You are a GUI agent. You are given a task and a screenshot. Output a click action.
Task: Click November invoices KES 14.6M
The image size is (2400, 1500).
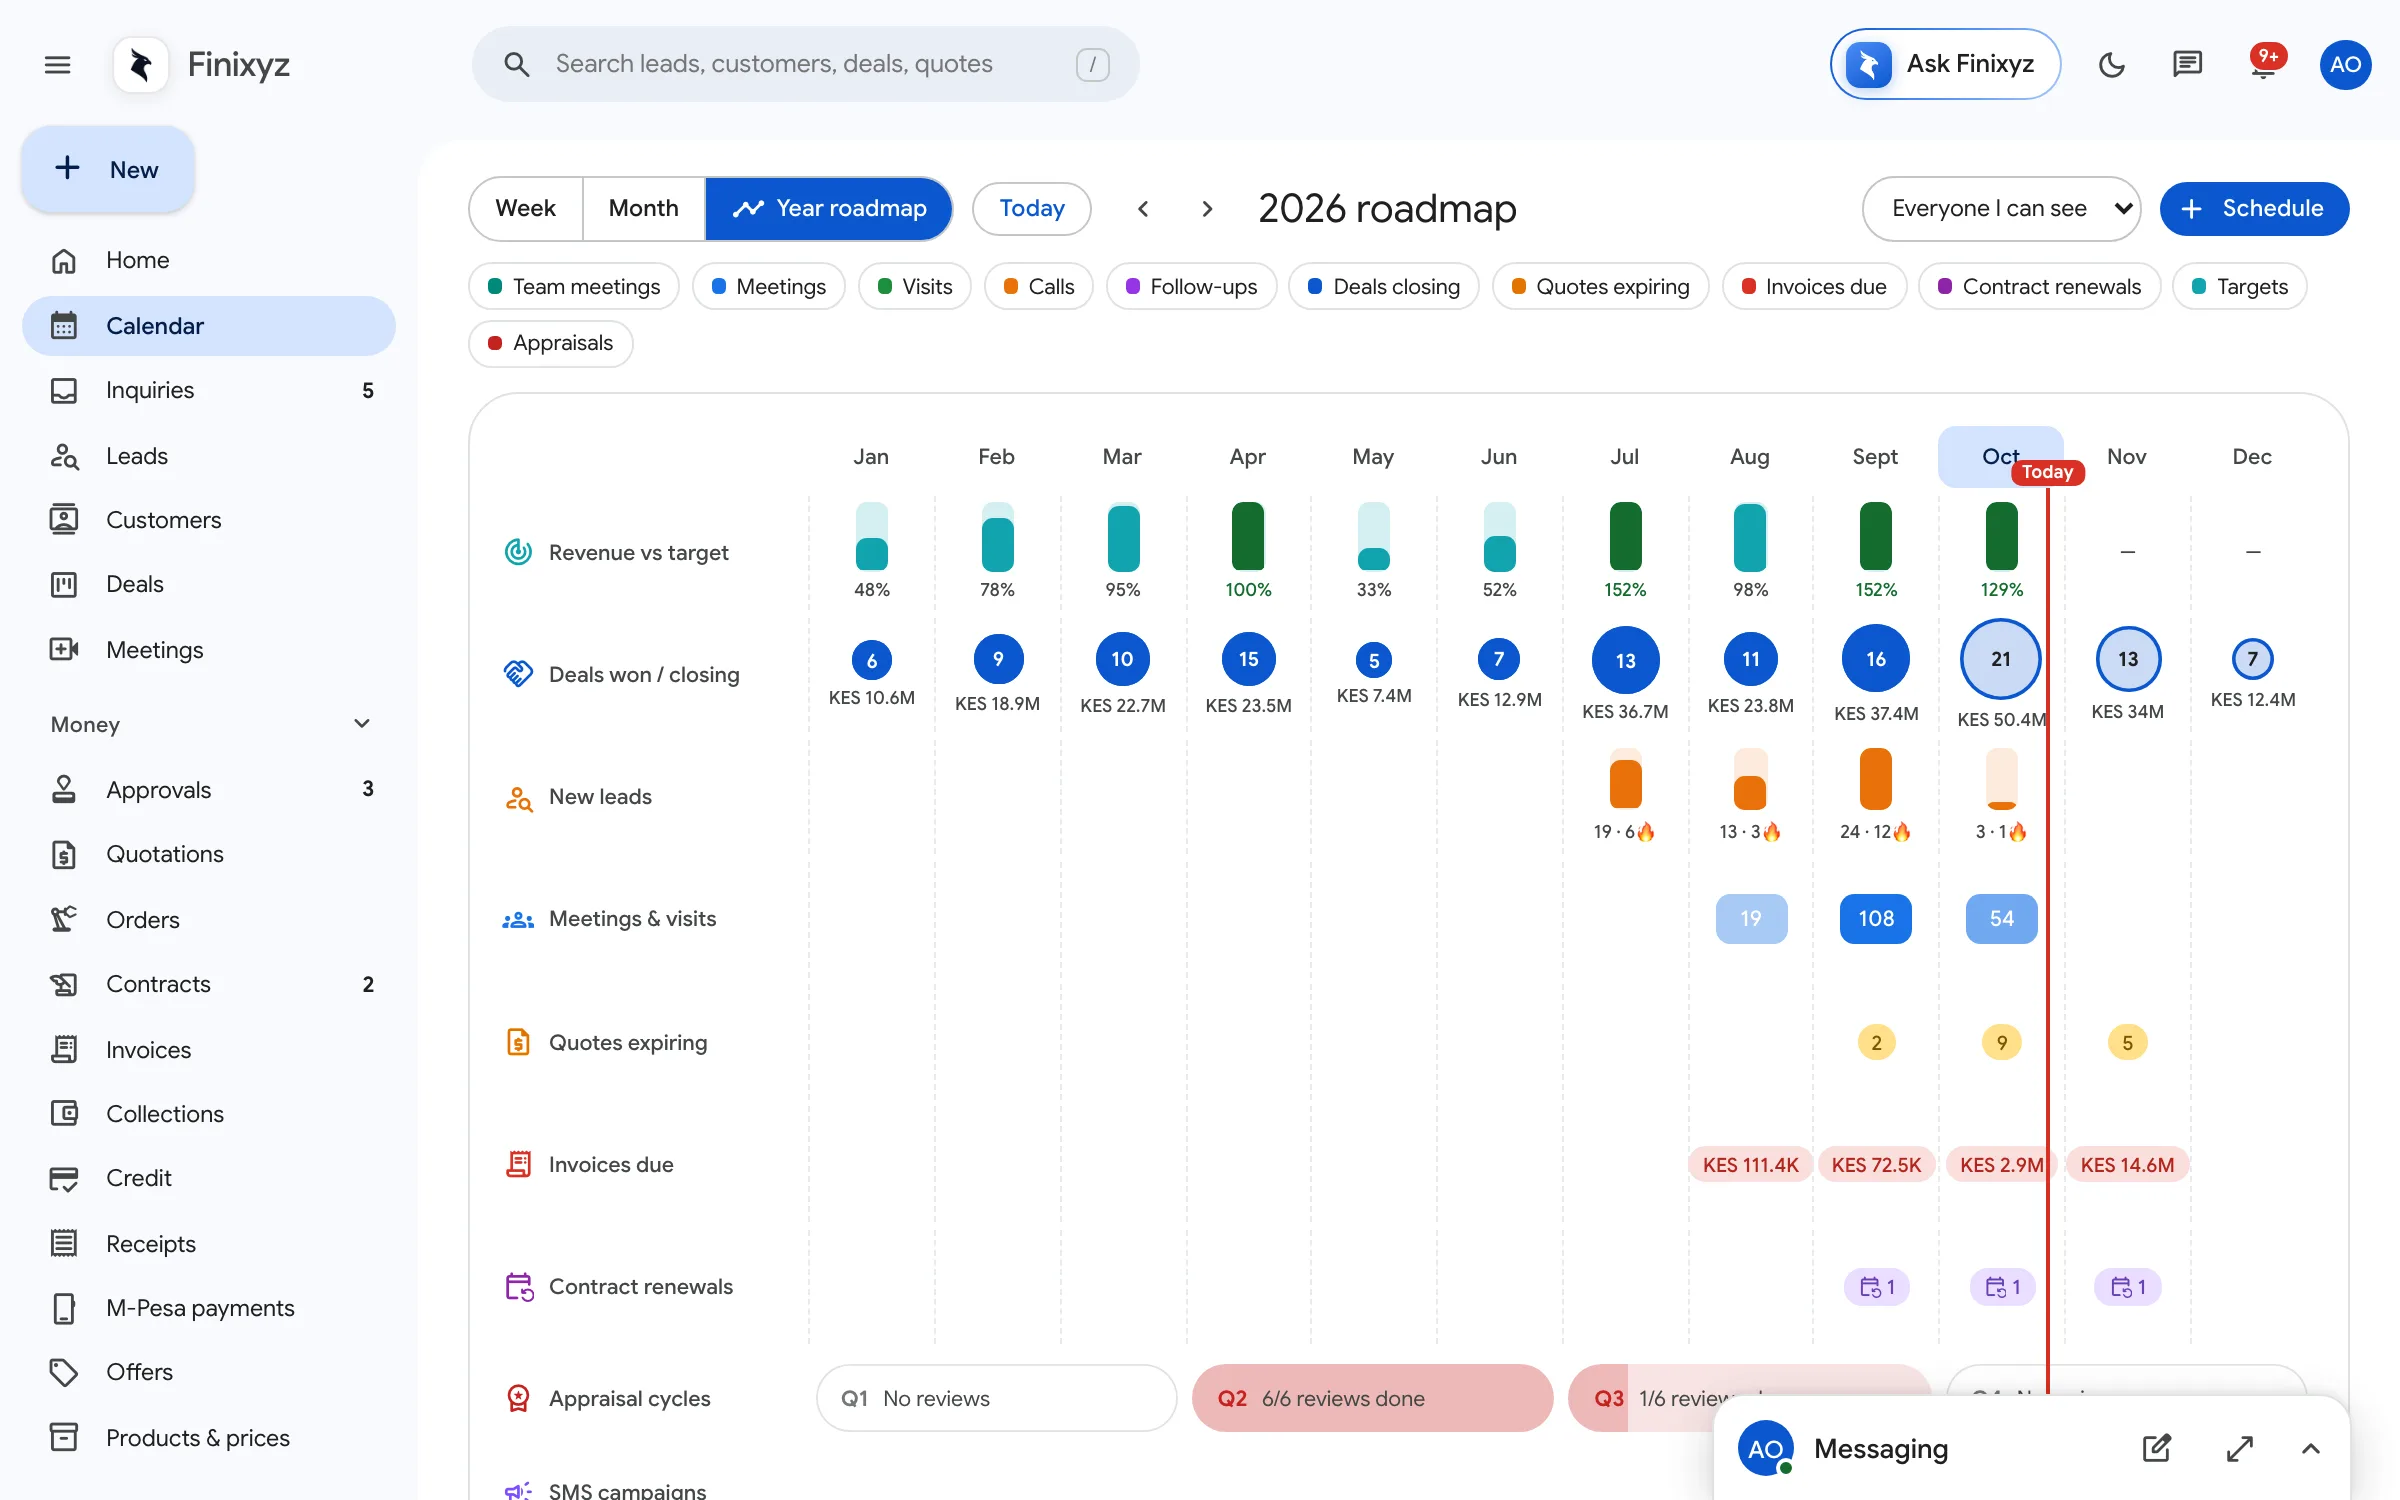tap(2127, 1165)
